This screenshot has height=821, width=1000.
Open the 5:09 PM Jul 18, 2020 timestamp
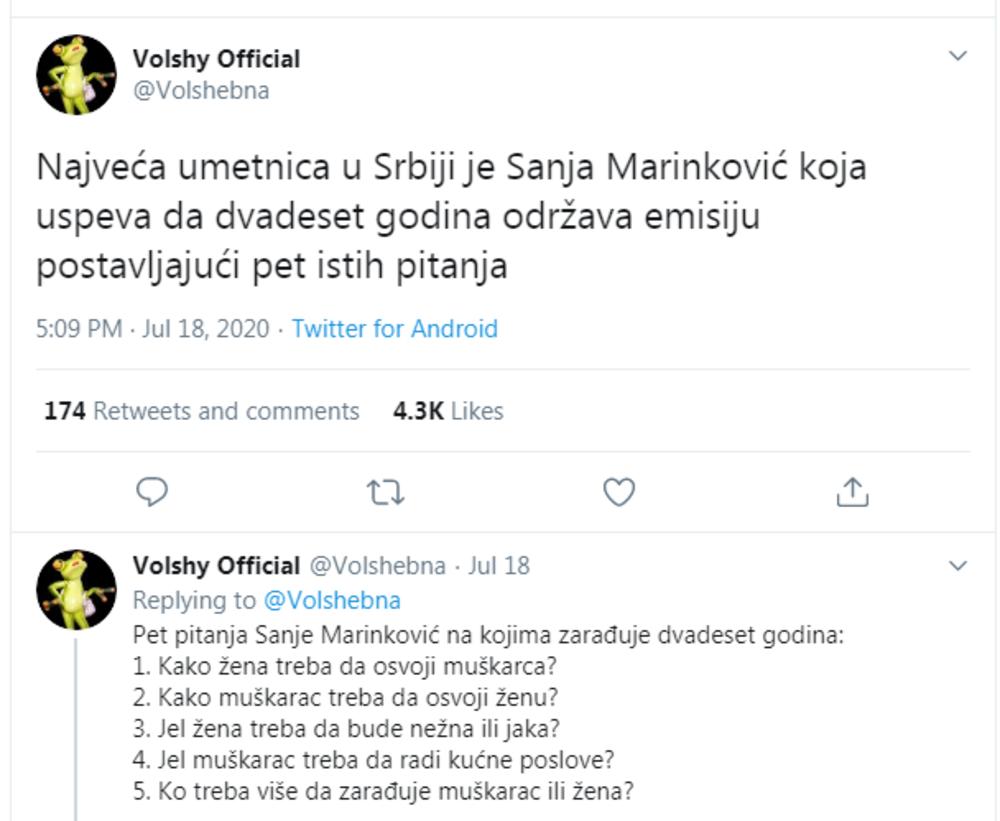pyautogui.click(x=152, y=329)
